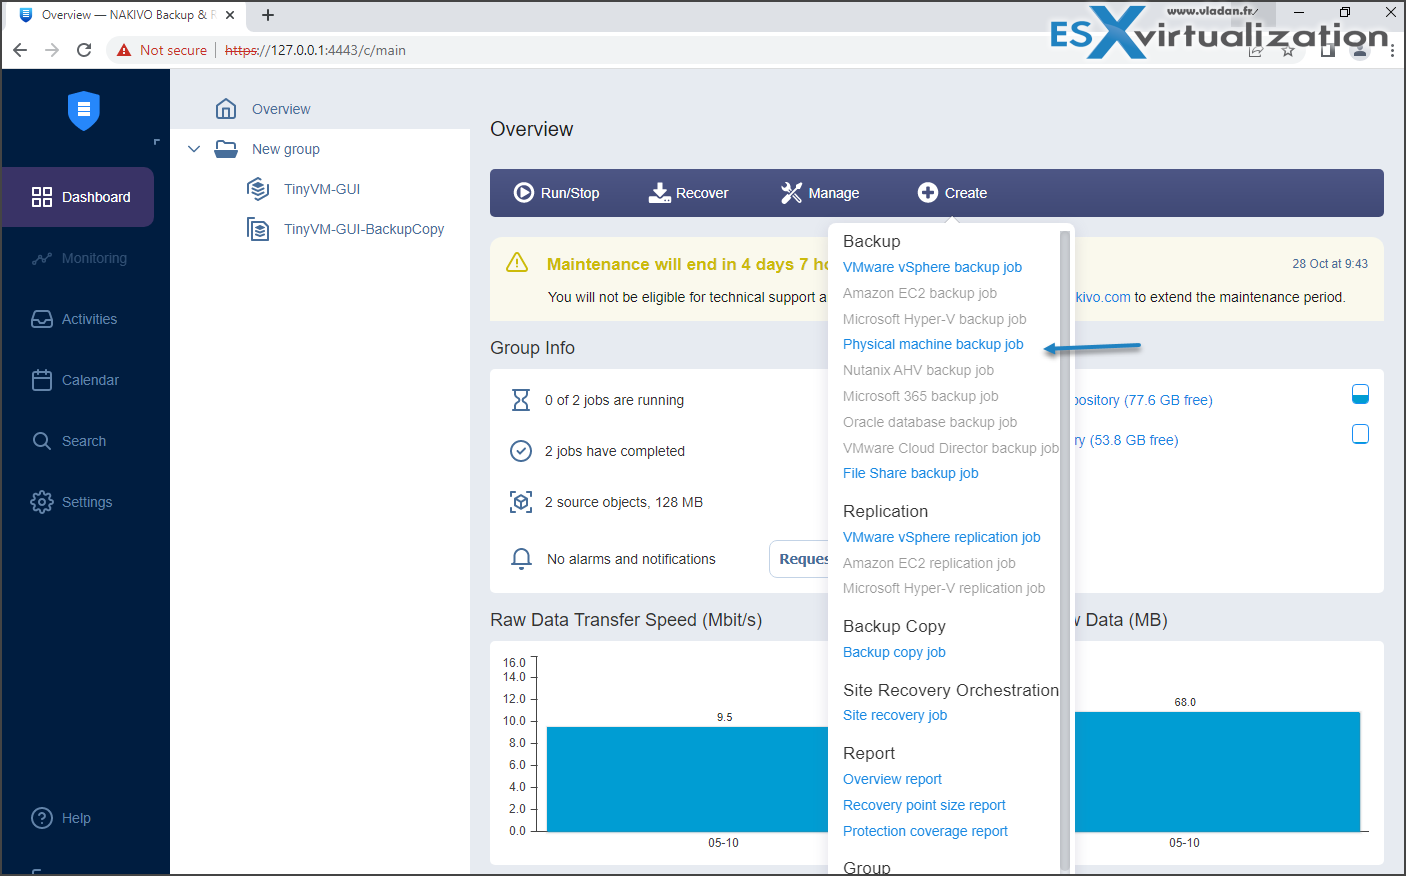
Task: Choose Backup copy job
Action: 894,652
